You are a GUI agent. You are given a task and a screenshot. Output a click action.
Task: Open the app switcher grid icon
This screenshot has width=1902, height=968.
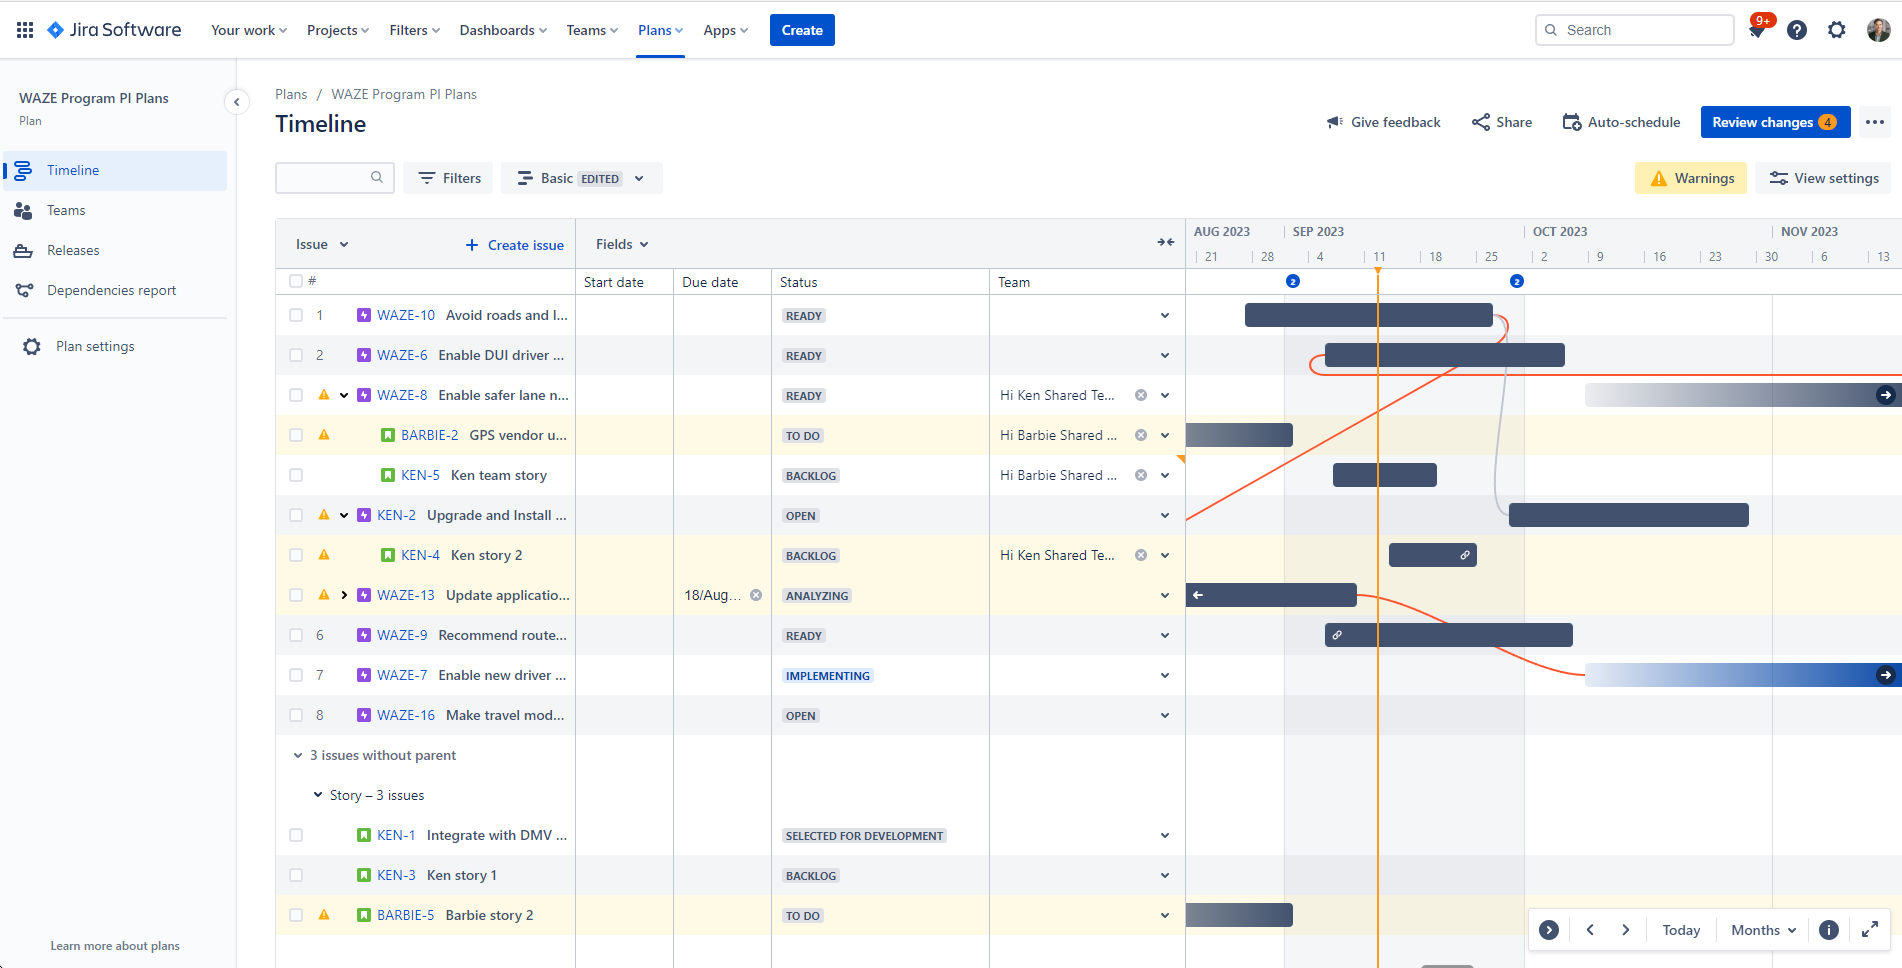coord(25,30)
